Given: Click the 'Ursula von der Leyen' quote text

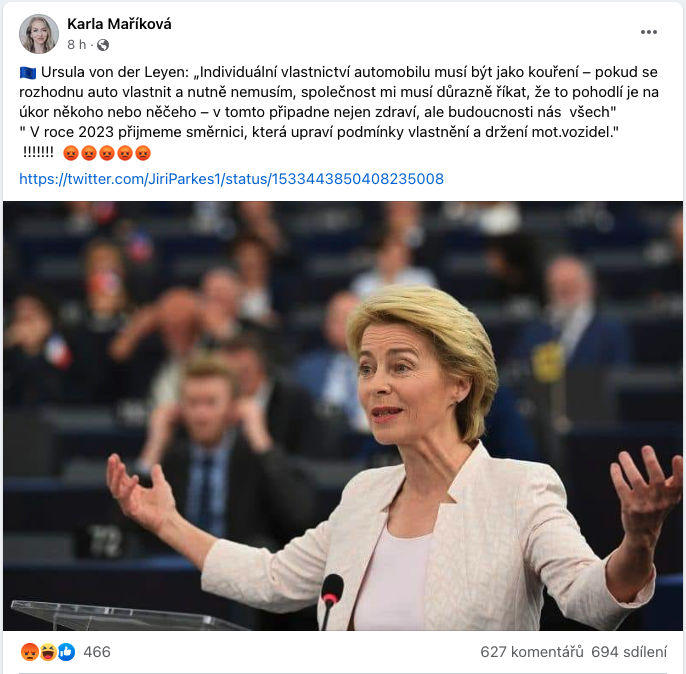Looking at the screenshot, I should (115, 72).
